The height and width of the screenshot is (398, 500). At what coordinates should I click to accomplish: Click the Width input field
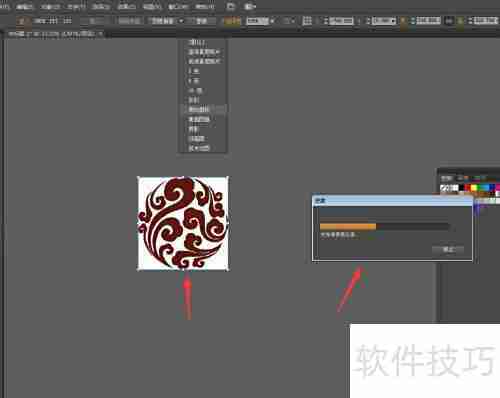(x=428, y=21)
